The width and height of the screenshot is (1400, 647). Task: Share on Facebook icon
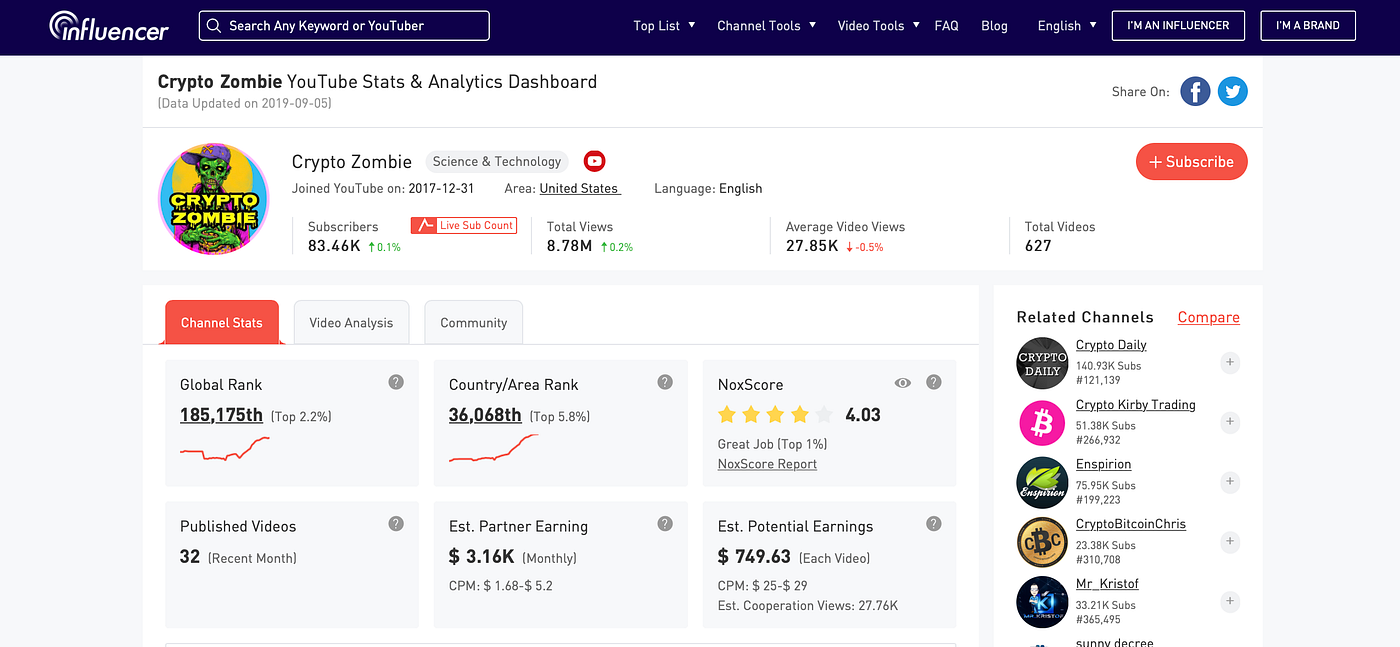(1195, 92)
